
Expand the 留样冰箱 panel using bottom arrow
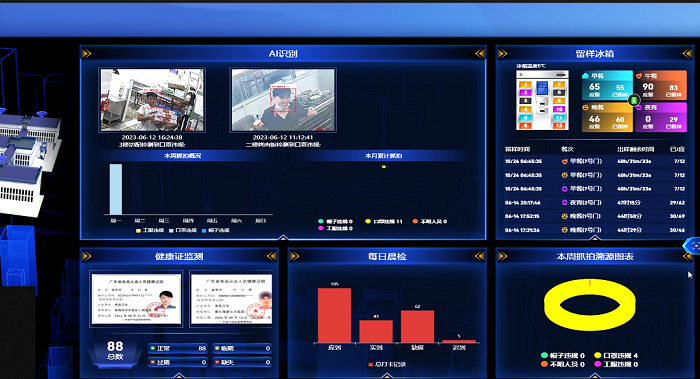click(x=595, y=238)
